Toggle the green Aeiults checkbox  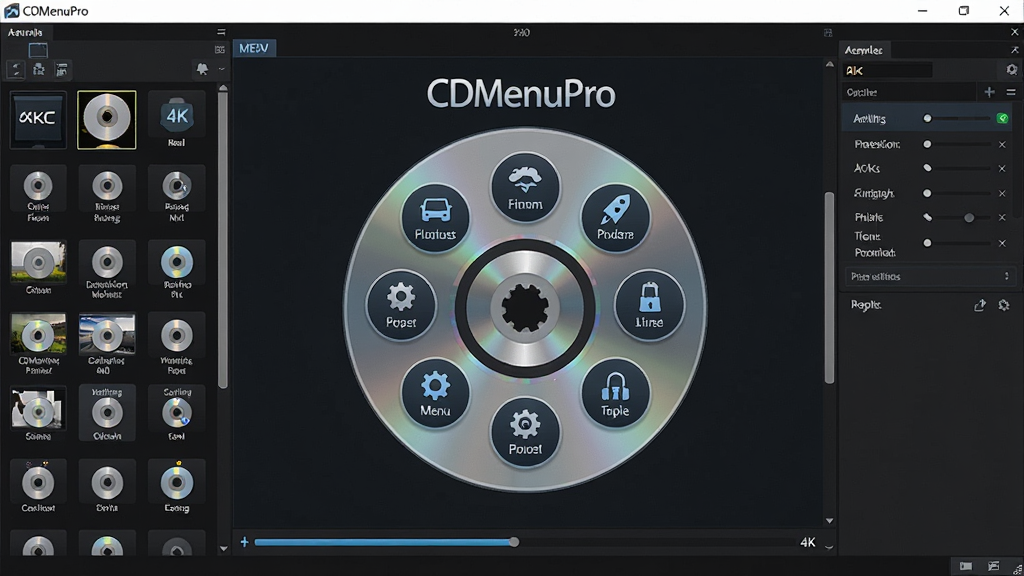coord(1002,118)
